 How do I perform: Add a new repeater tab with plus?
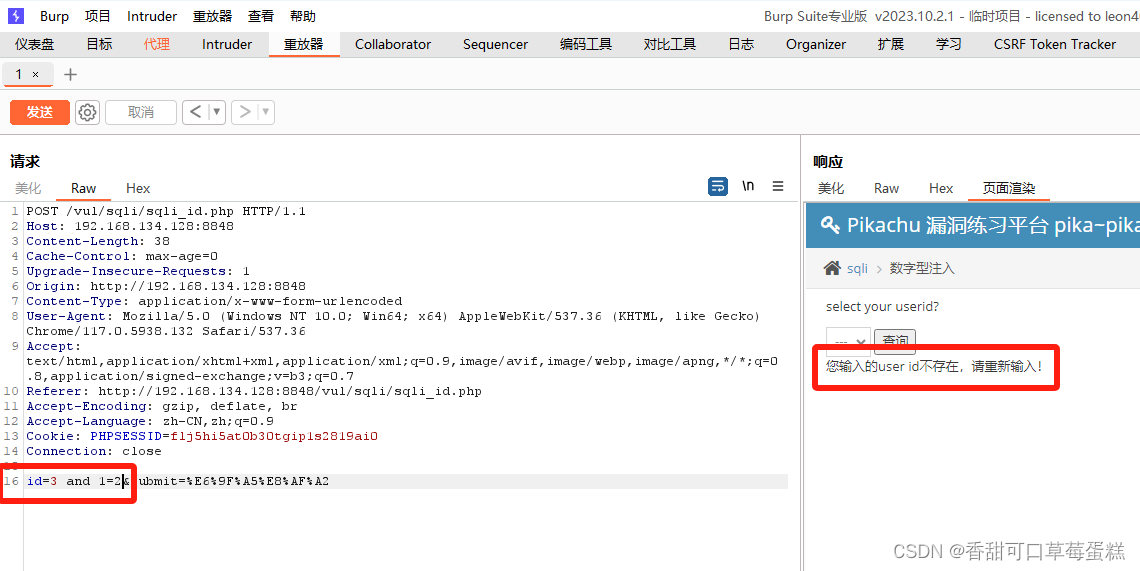(x=71, y=74)
